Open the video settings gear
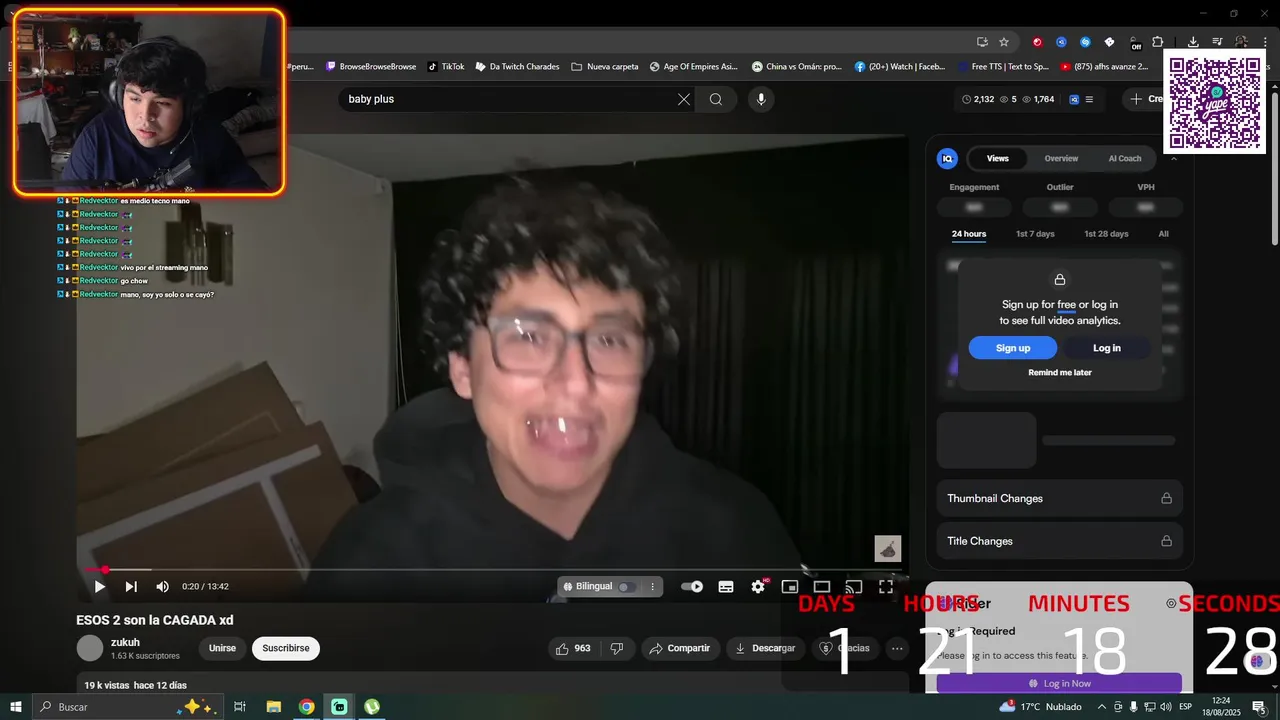Image resolution: width=1280 pixels, height=720 pixels. (758, 587)
